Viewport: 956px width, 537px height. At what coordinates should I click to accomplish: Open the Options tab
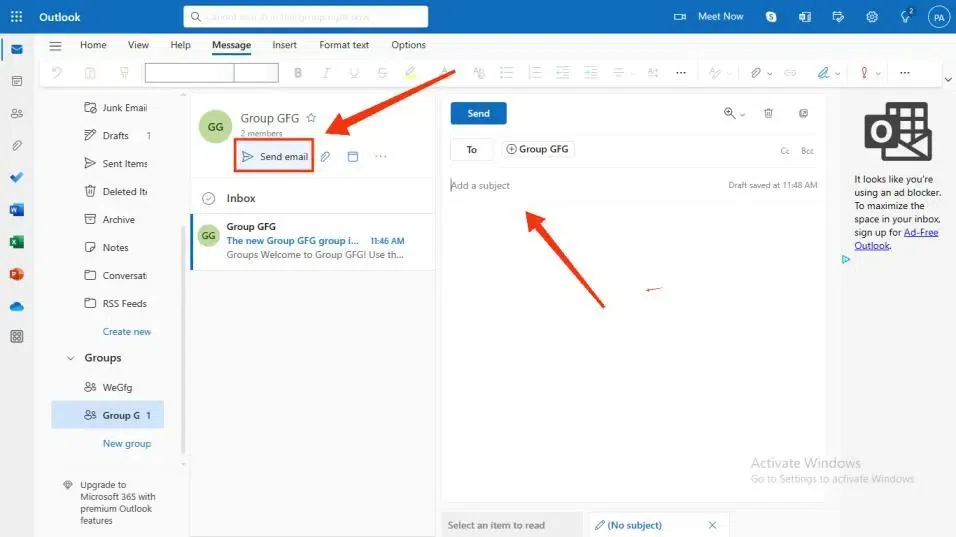pos(408,44)
